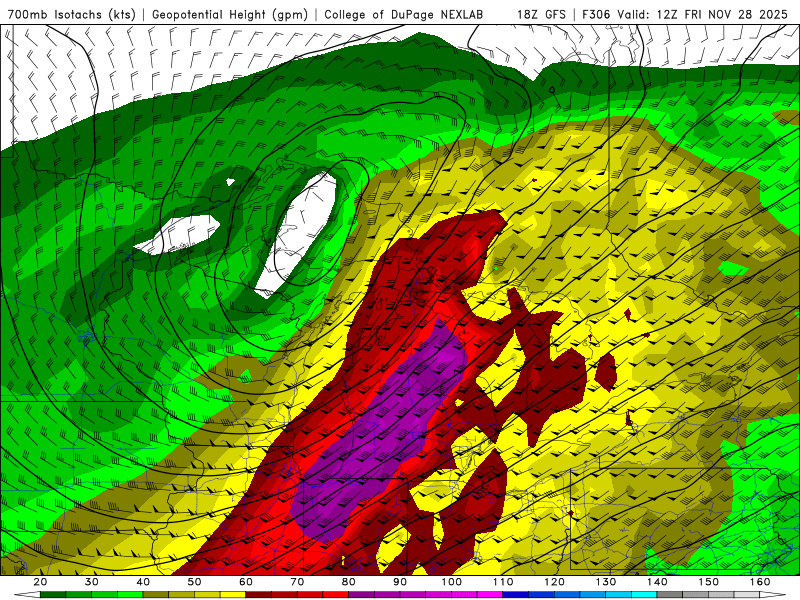
Task: Click the dark blue swatch right of '110'
Action: click(516, 595)
